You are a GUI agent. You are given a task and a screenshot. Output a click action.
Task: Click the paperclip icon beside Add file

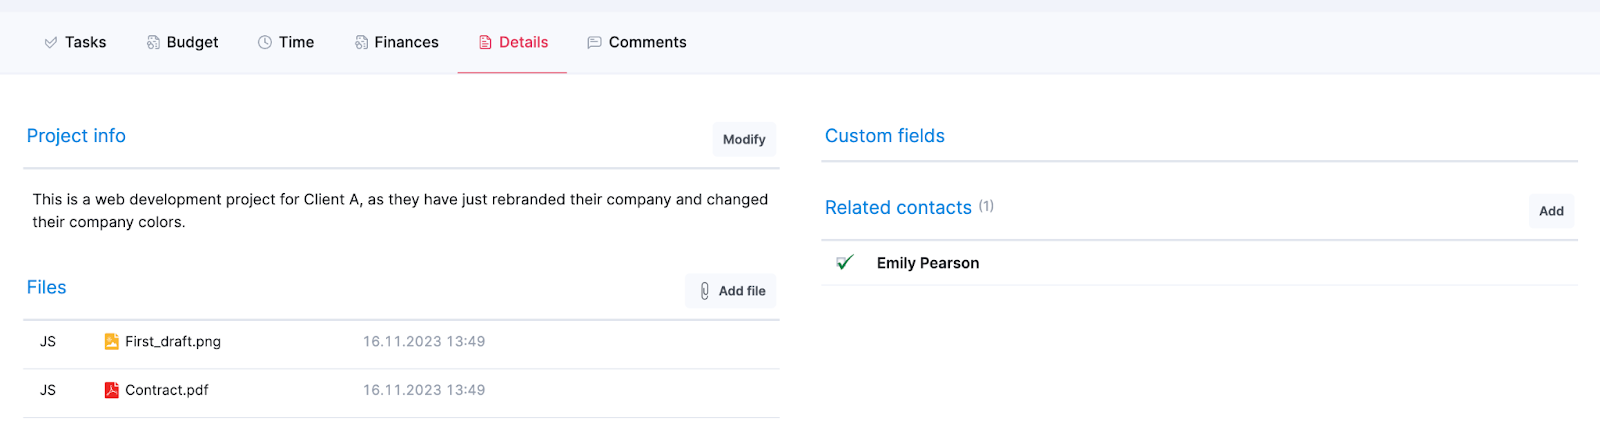coord(705,291)
